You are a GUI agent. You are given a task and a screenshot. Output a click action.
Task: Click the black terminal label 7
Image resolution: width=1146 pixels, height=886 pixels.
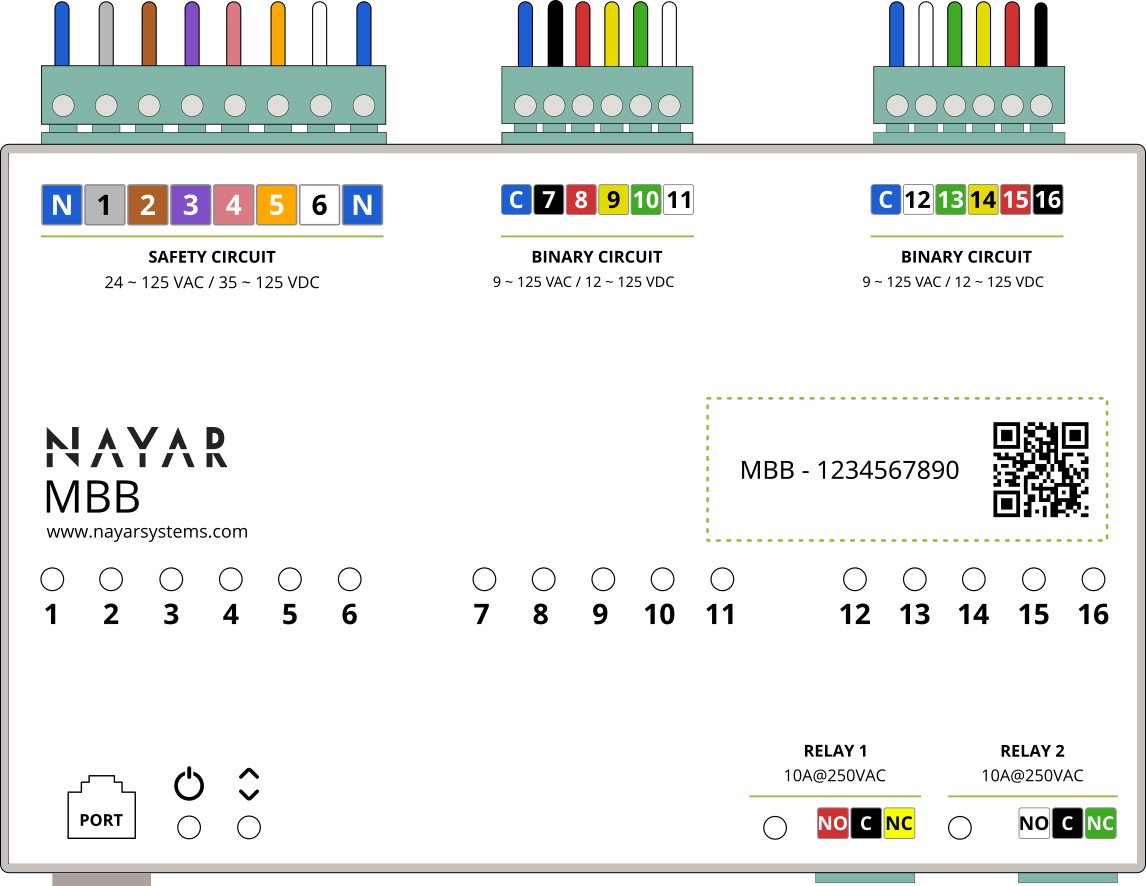click(x=549, y=200)
